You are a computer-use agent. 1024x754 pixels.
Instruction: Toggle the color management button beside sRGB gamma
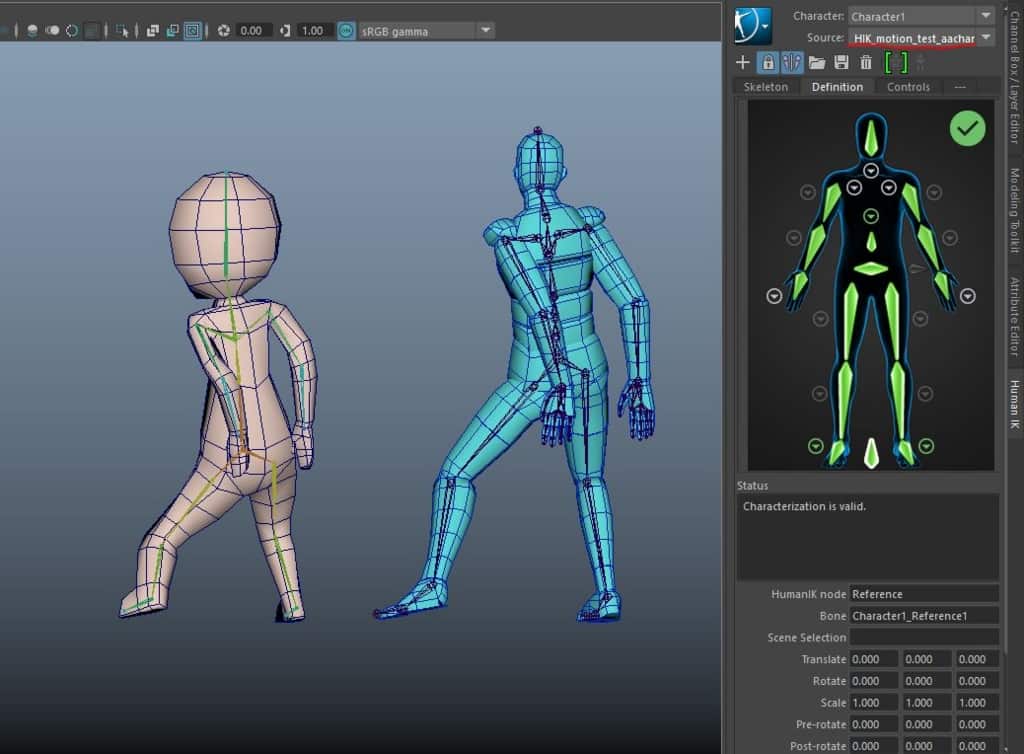(x=346, y=30)
